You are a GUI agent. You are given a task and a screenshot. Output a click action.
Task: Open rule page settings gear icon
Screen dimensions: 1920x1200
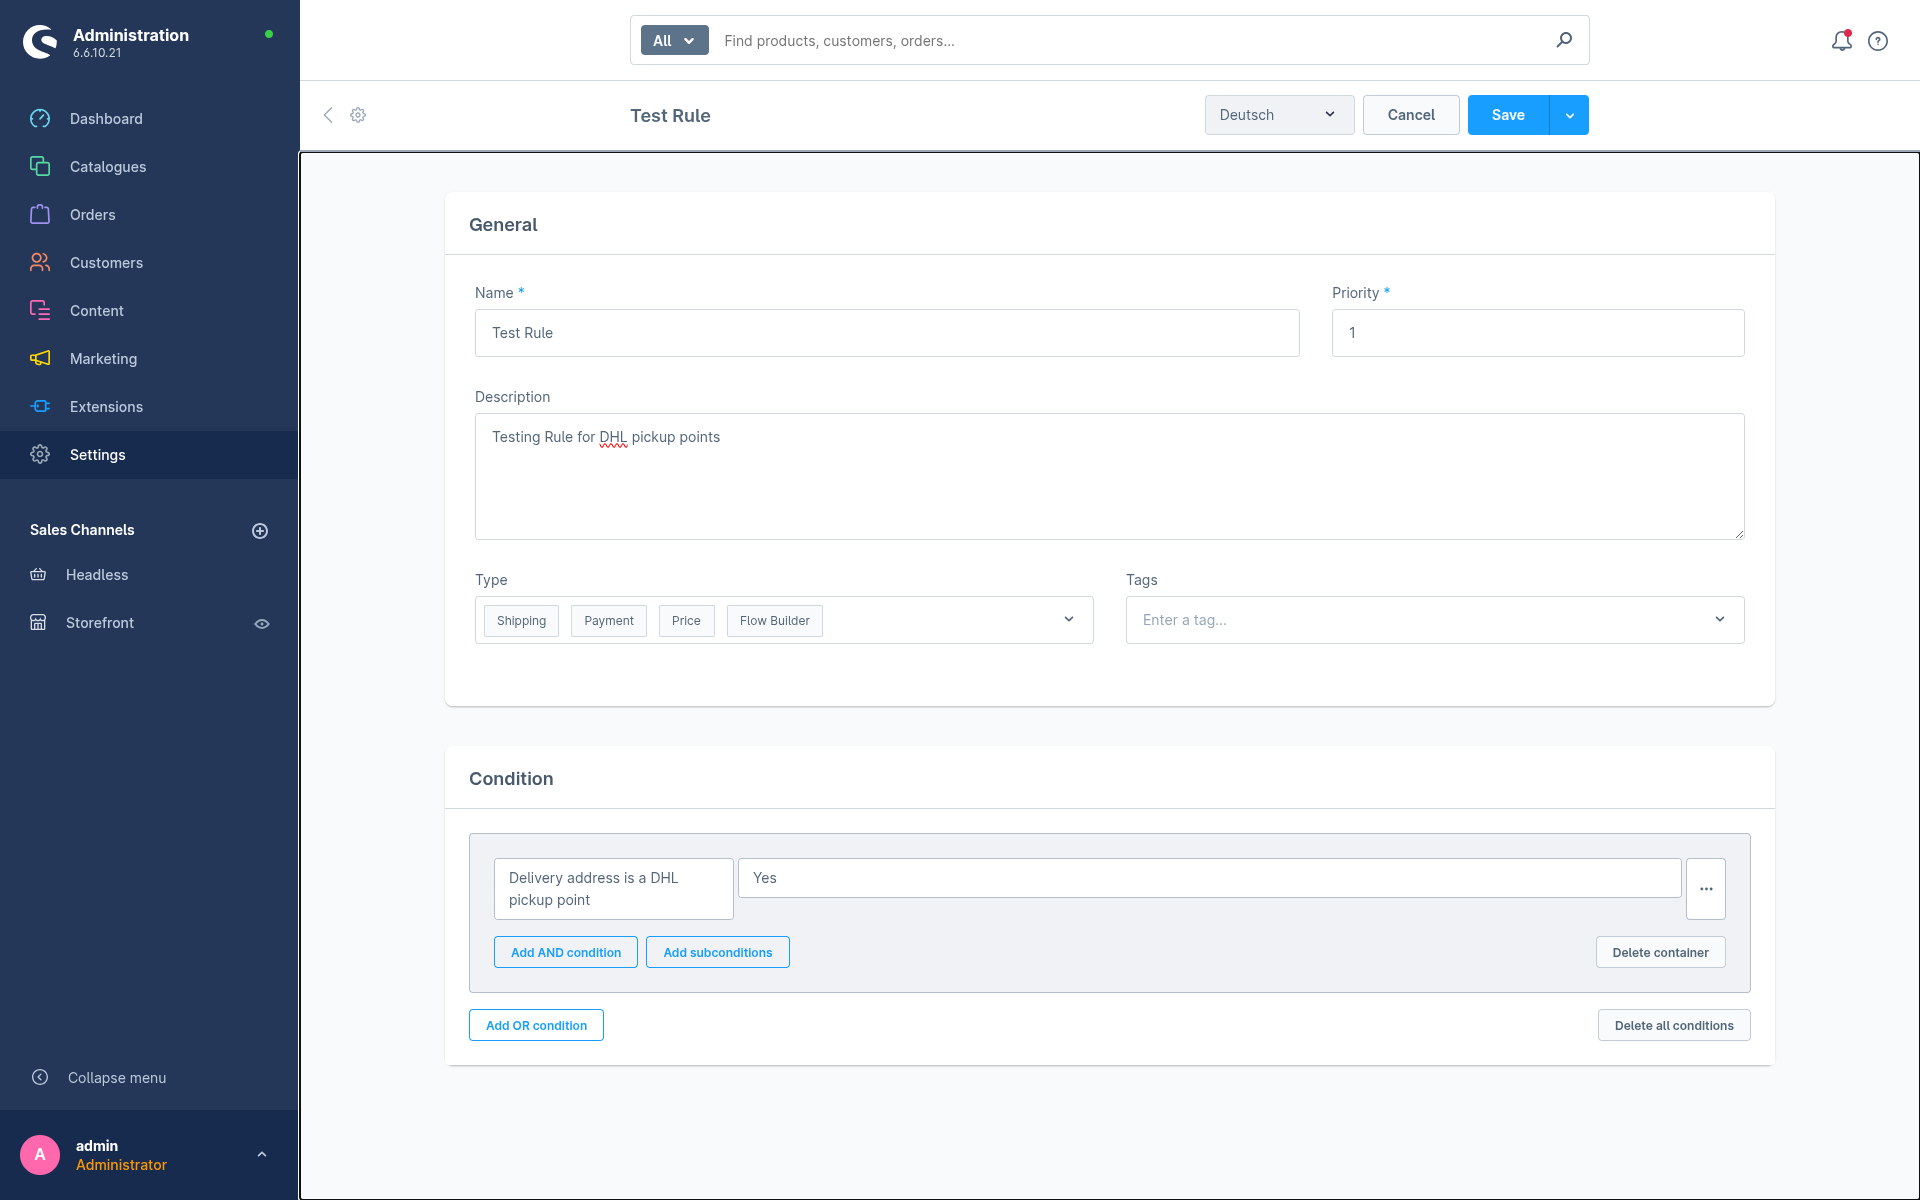click(358, 115)
